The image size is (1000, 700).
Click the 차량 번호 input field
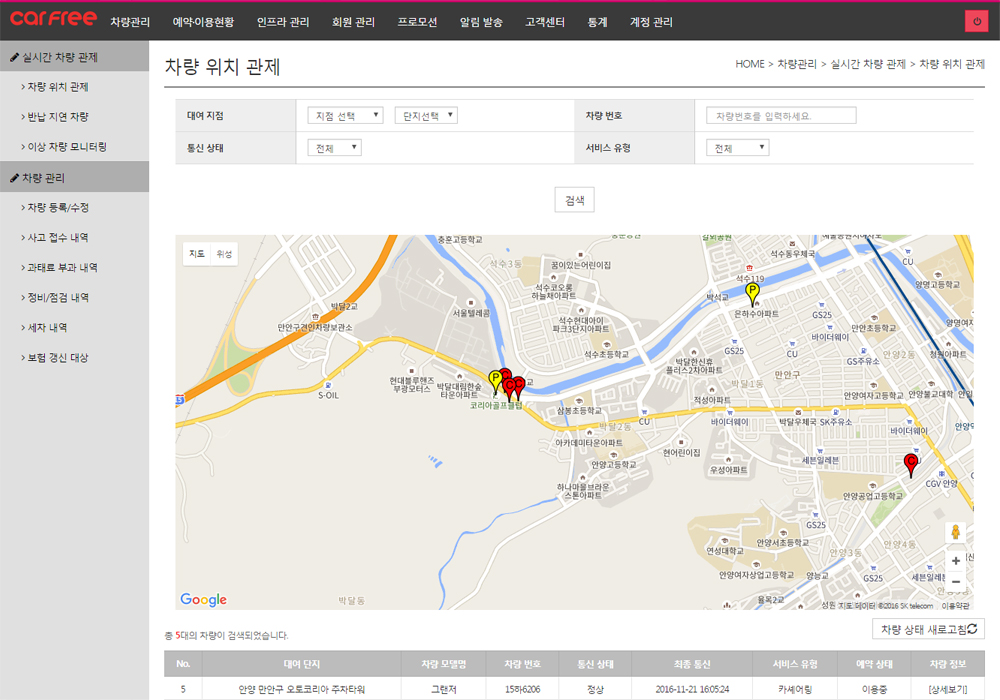tap(781, 115)
